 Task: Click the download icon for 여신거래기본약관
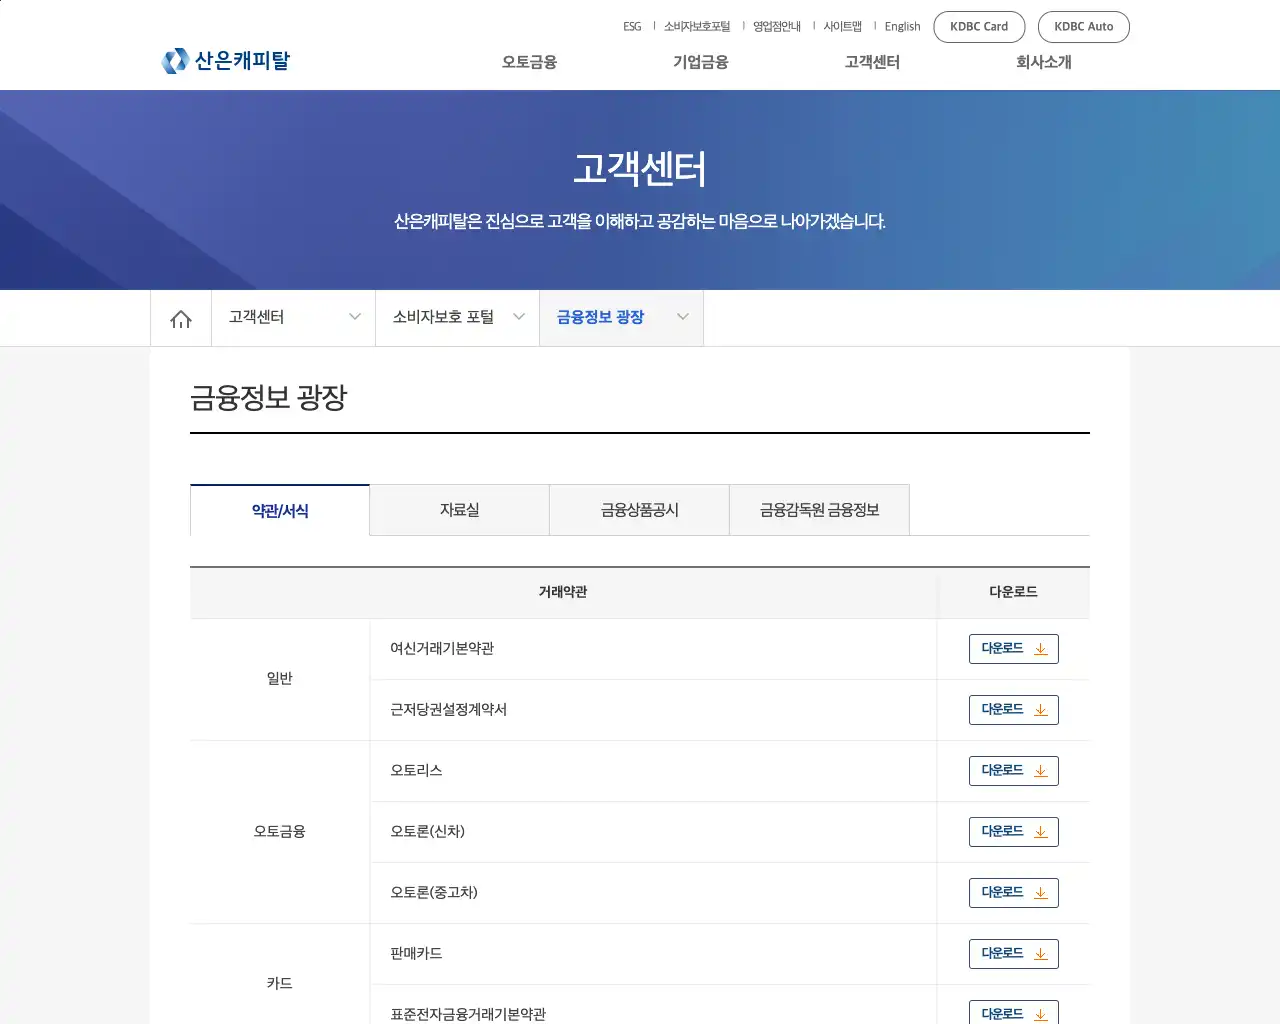click(x=1042, y=649)
